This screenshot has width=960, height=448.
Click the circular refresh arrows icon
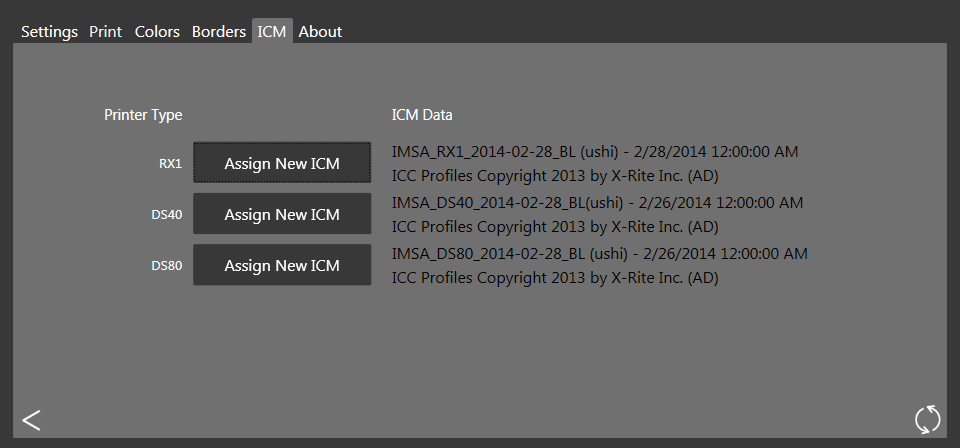click(928, 419)
